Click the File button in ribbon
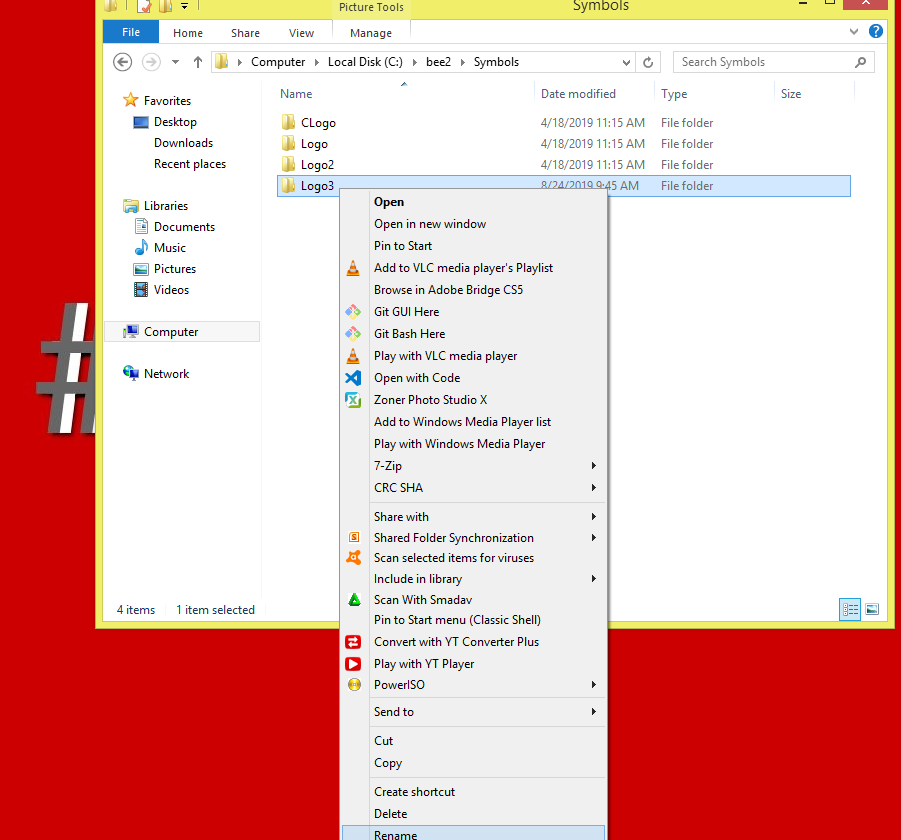 [x=131, y=32]
